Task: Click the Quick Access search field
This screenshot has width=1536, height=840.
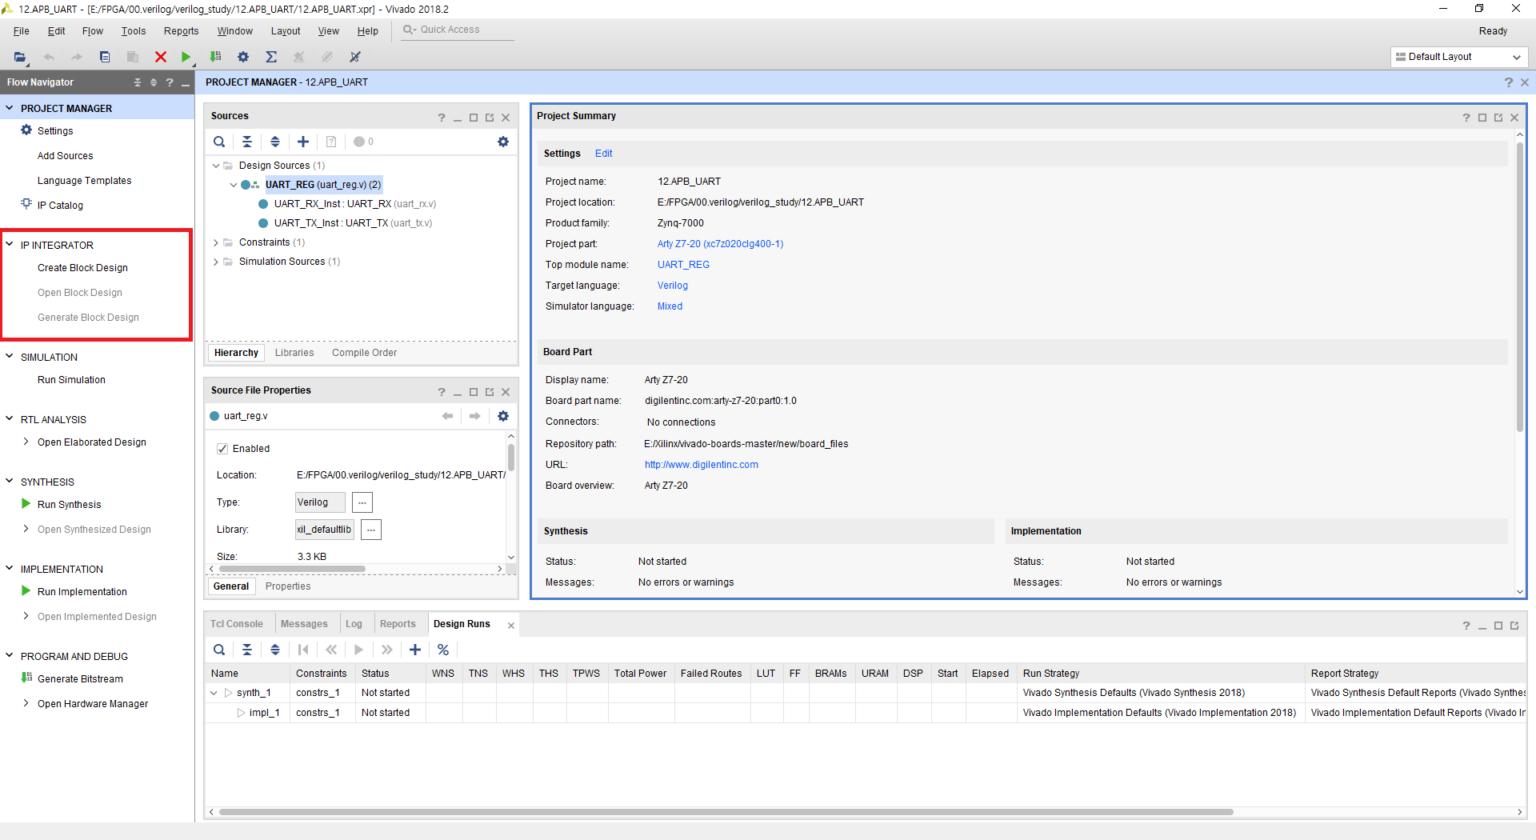Action: 458,30
